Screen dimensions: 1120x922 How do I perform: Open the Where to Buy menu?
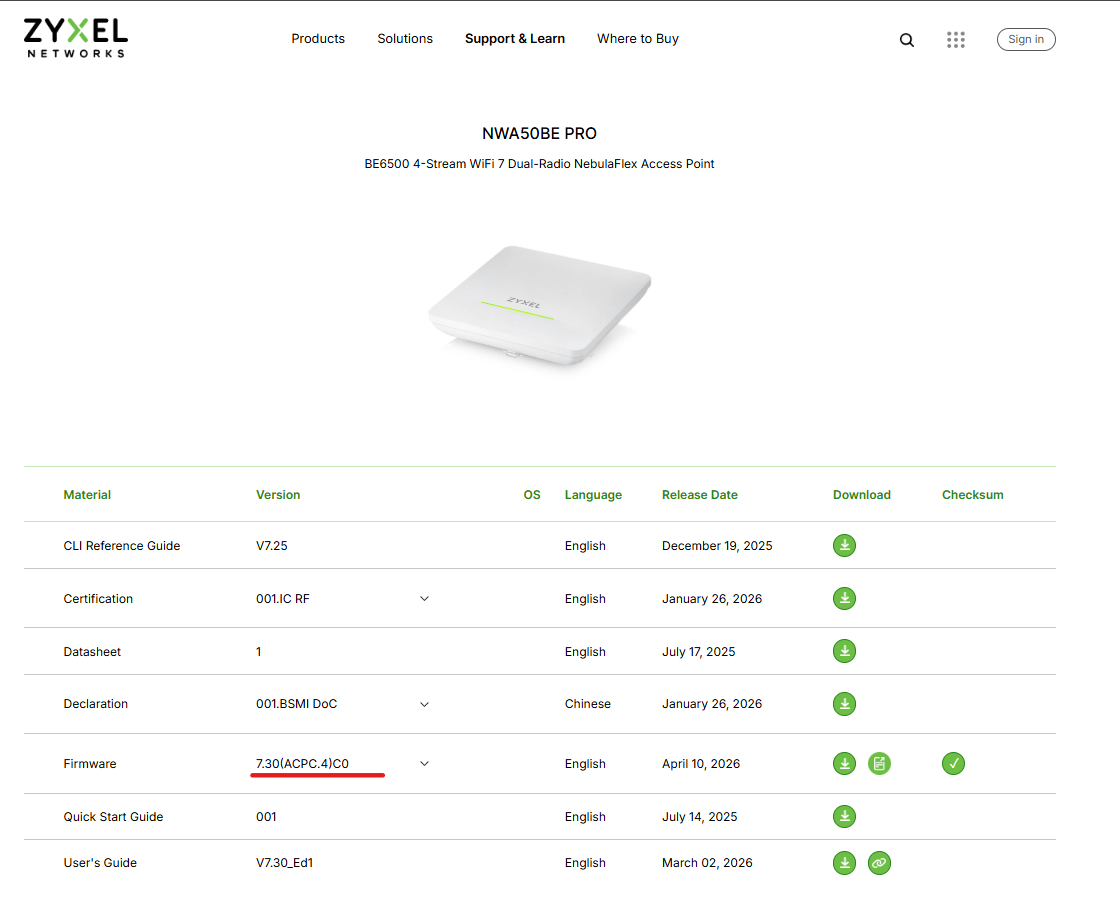[x=638, y=39]
